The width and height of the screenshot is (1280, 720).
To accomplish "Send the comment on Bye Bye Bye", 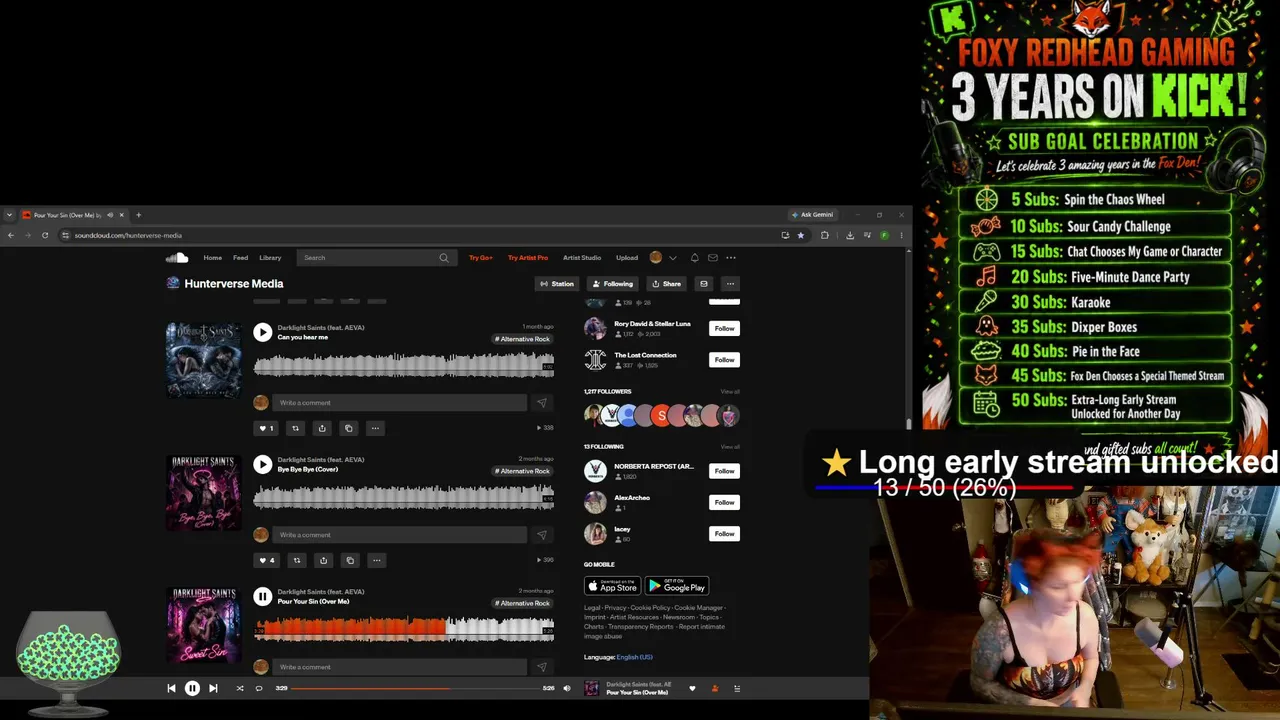I will pyautogui.click(x=542, y=535).
